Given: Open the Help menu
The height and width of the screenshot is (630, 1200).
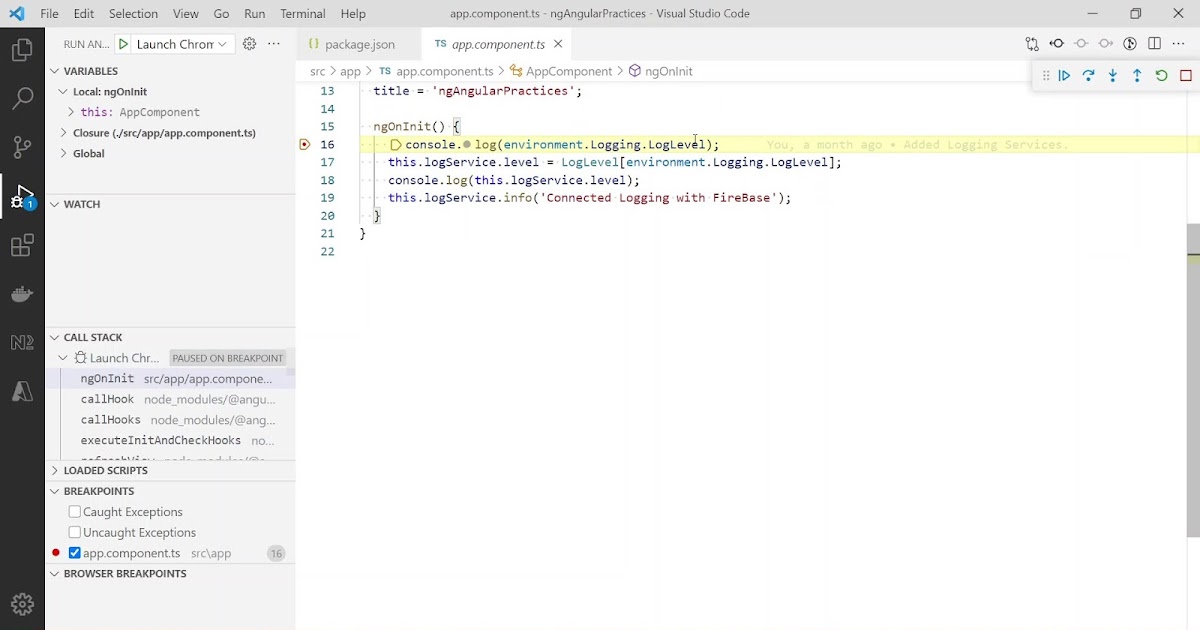Looking at the screenshot, I should click(x=353, y=14).
